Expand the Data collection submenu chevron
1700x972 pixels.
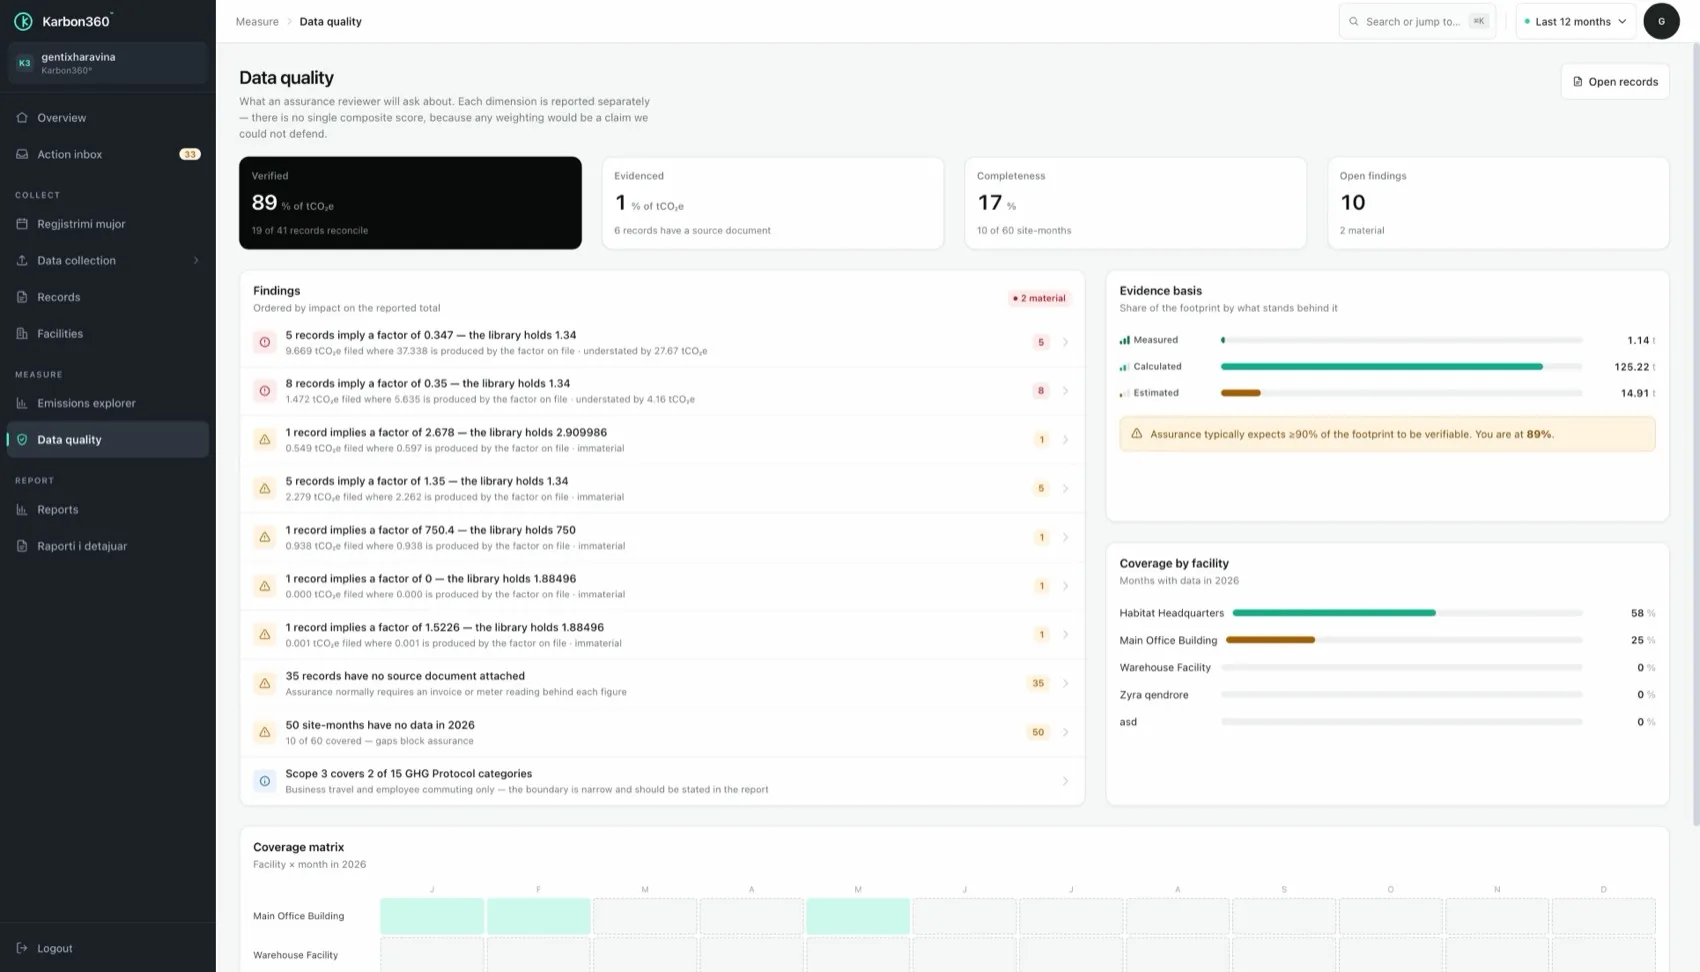(196, 260)
